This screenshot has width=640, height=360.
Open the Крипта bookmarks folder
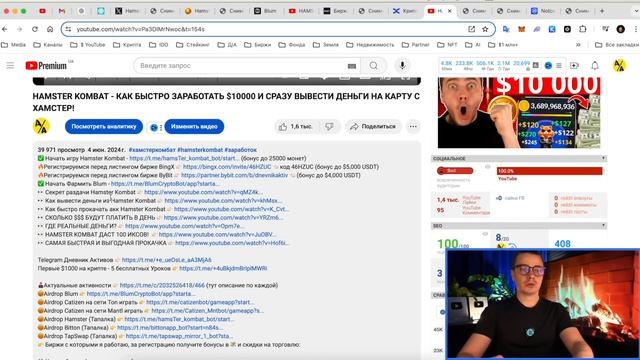pos(127,44)
